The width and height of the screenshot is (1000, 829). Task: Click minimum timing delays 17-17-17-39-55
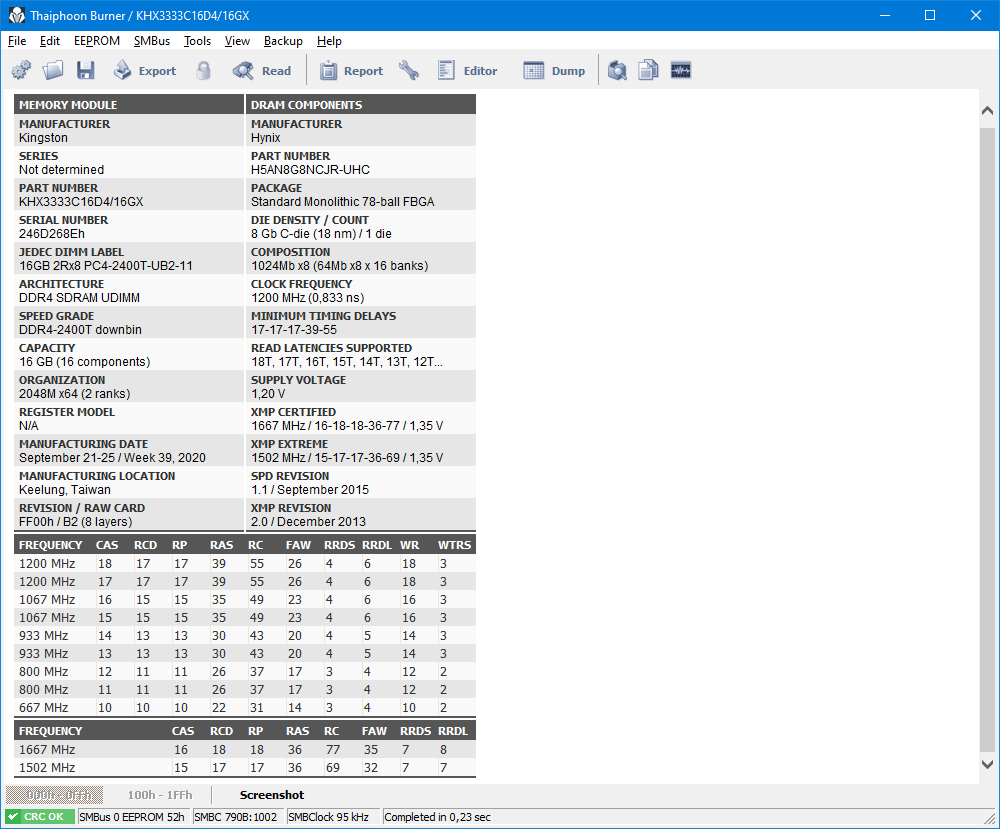tap(294, 330)
